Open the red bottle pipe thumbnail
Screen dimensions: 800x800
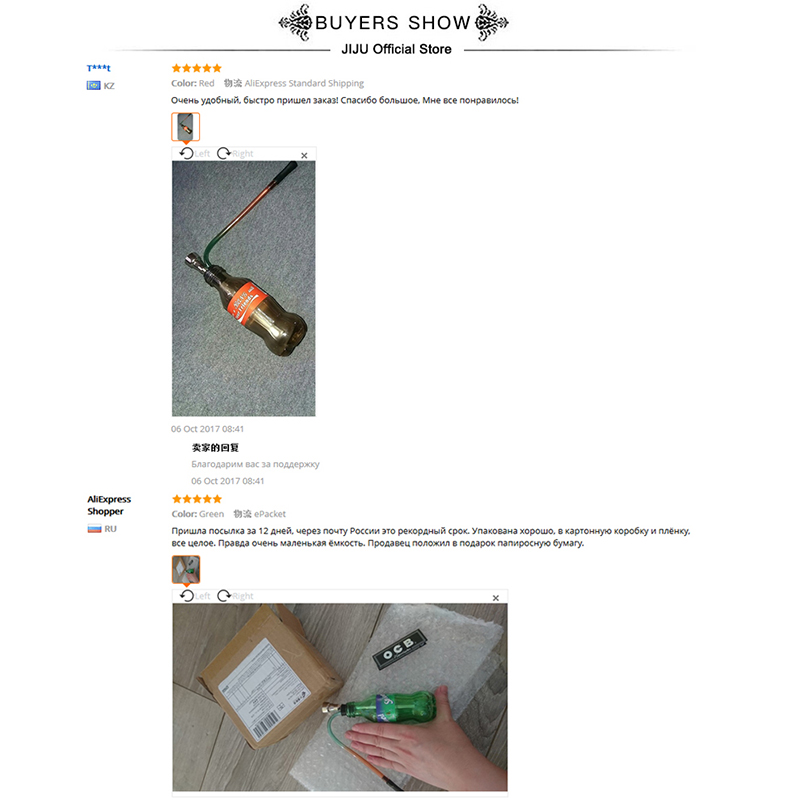click(x=185, y=127)
